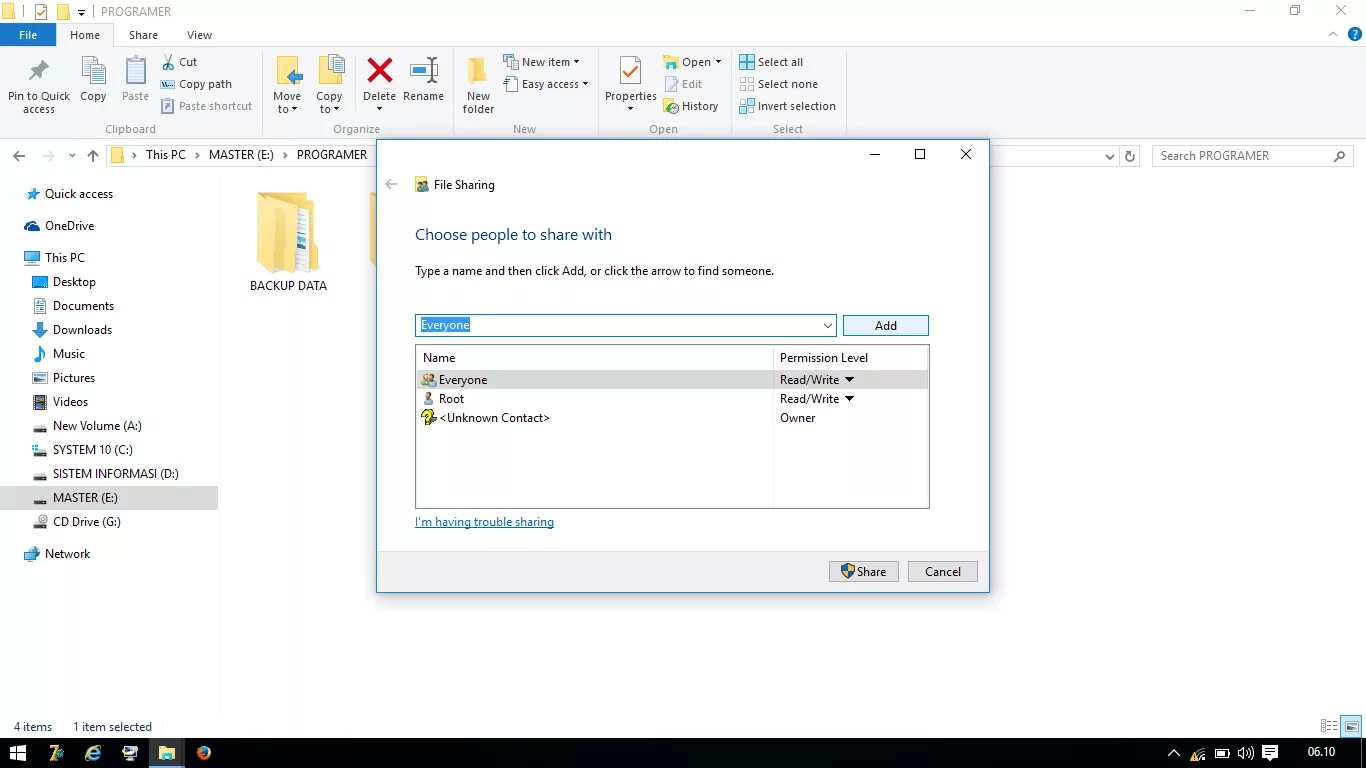This screenshot has width=1366, height=768.
Task: Open the New item dropdown
Action: 541,62
